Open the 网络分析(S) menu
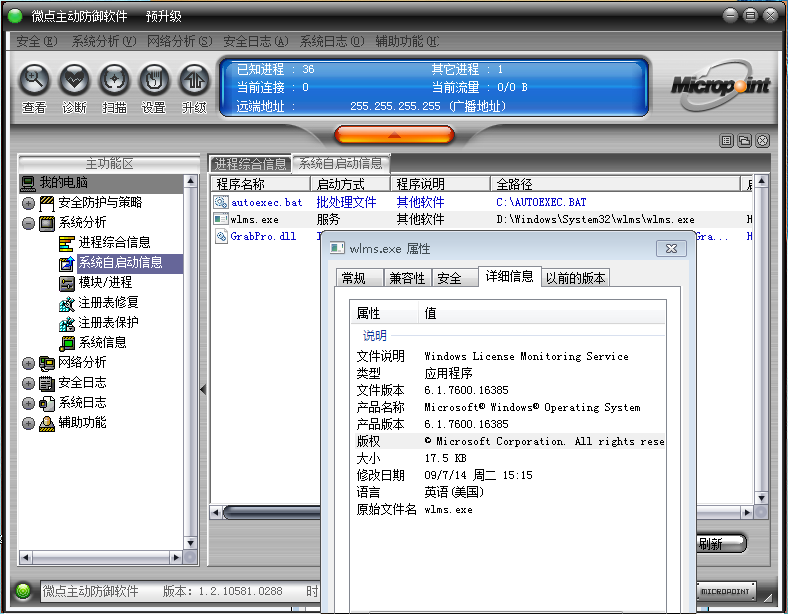The width and height of the screenshot is (788, 614). pyautogui.click(x=179, y=41)
